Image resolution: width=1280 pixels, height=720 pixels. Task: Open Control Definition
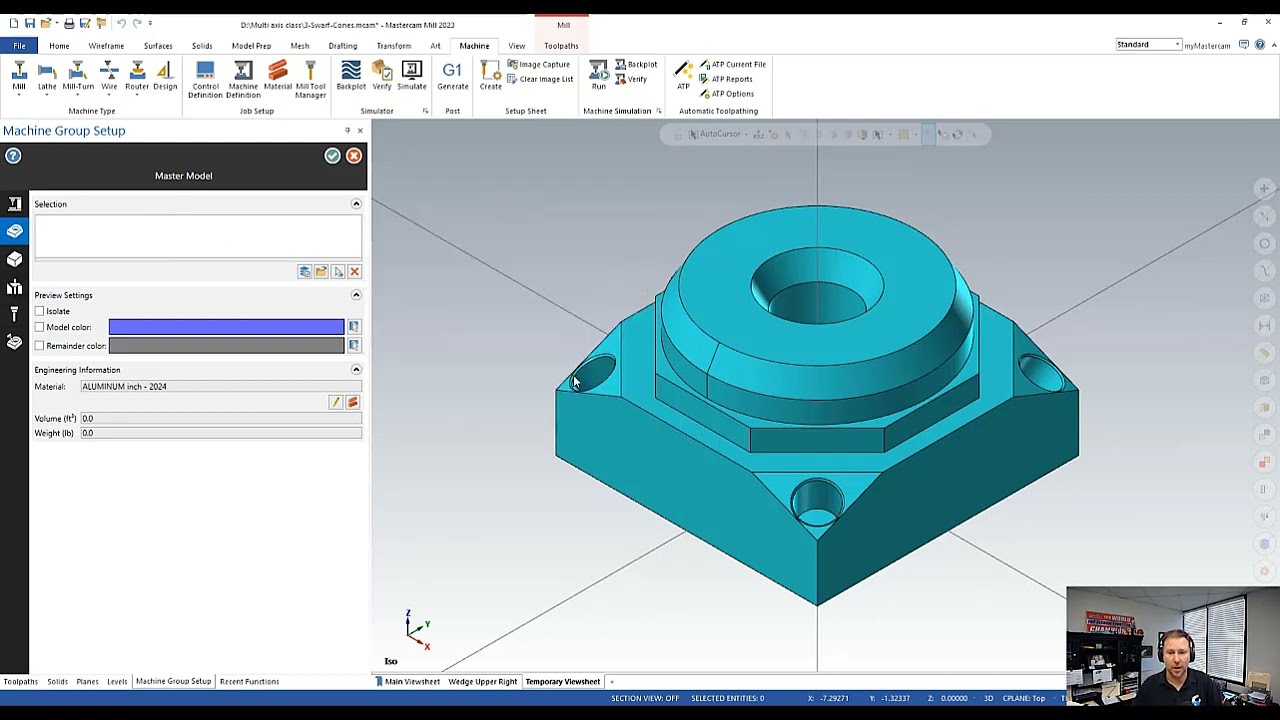pyautogui.click(x=205, y=79)
